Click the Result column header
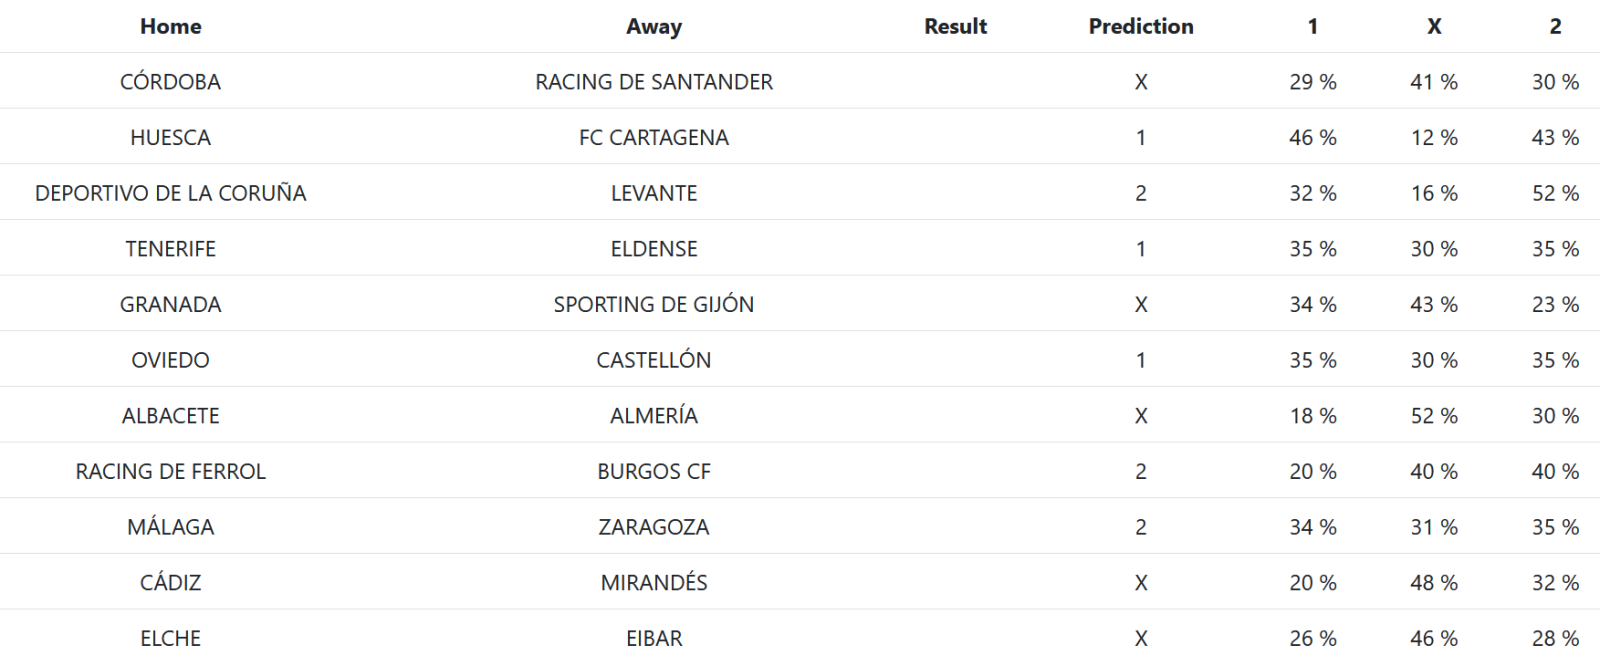Image resolution: width=1600 pixels, height=666 pixels. click(x=955, y=27)
